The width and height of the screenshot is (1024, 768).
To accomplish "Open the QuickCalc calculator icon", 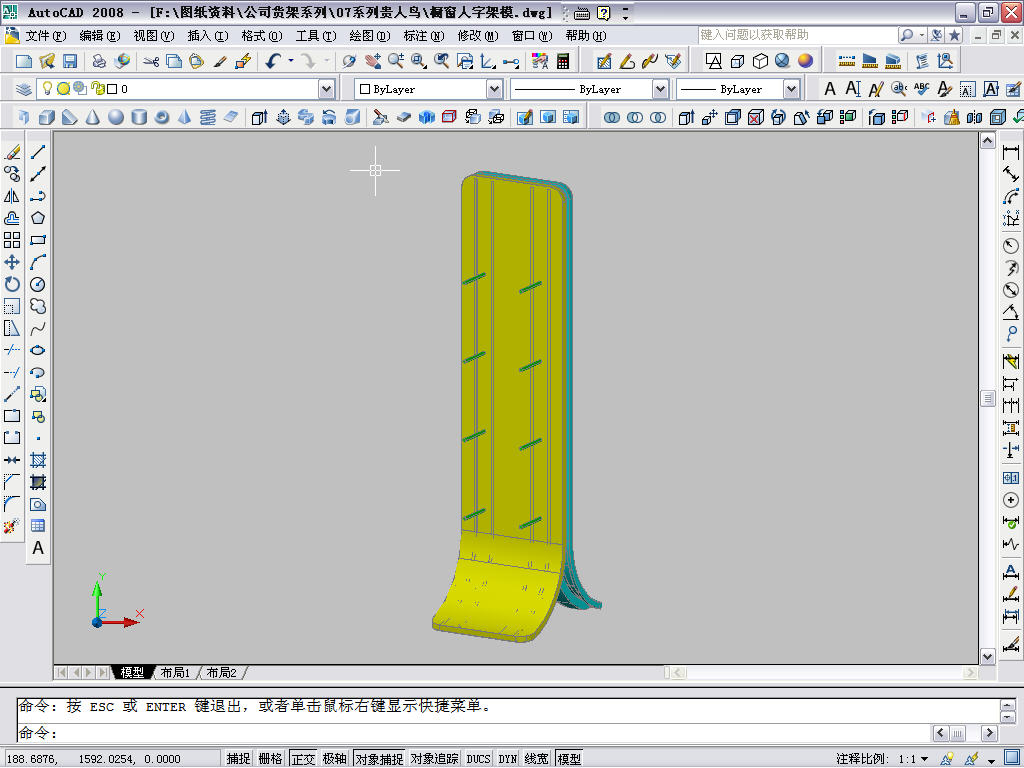I will point(563,61).
